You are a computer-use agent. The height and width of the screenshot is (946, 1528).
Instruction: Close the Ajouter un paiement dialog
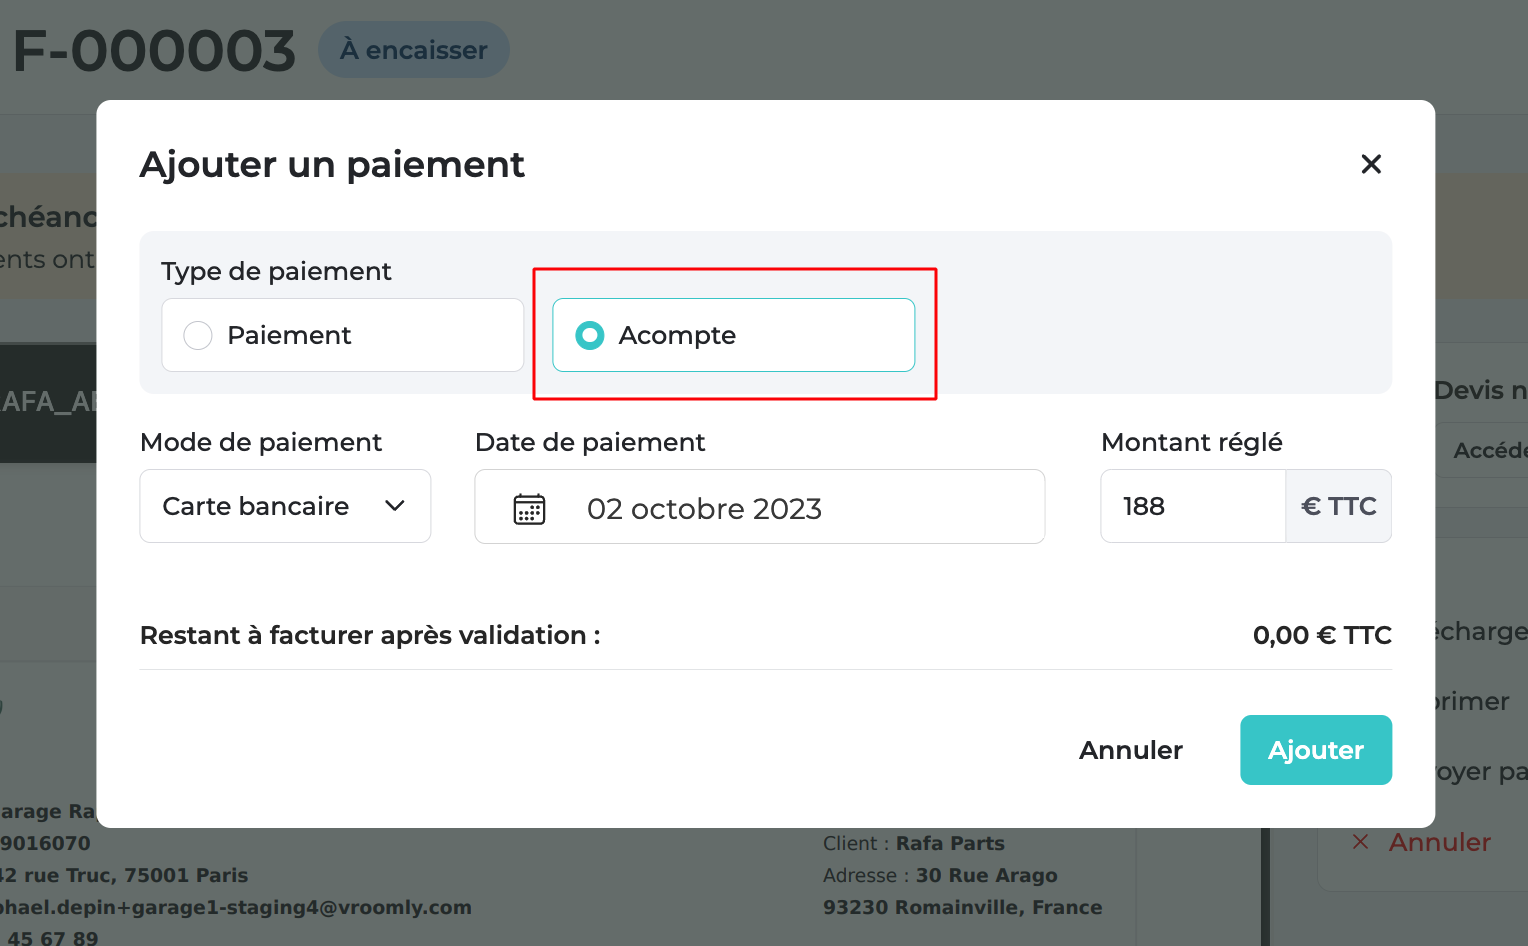[1371, 164]
